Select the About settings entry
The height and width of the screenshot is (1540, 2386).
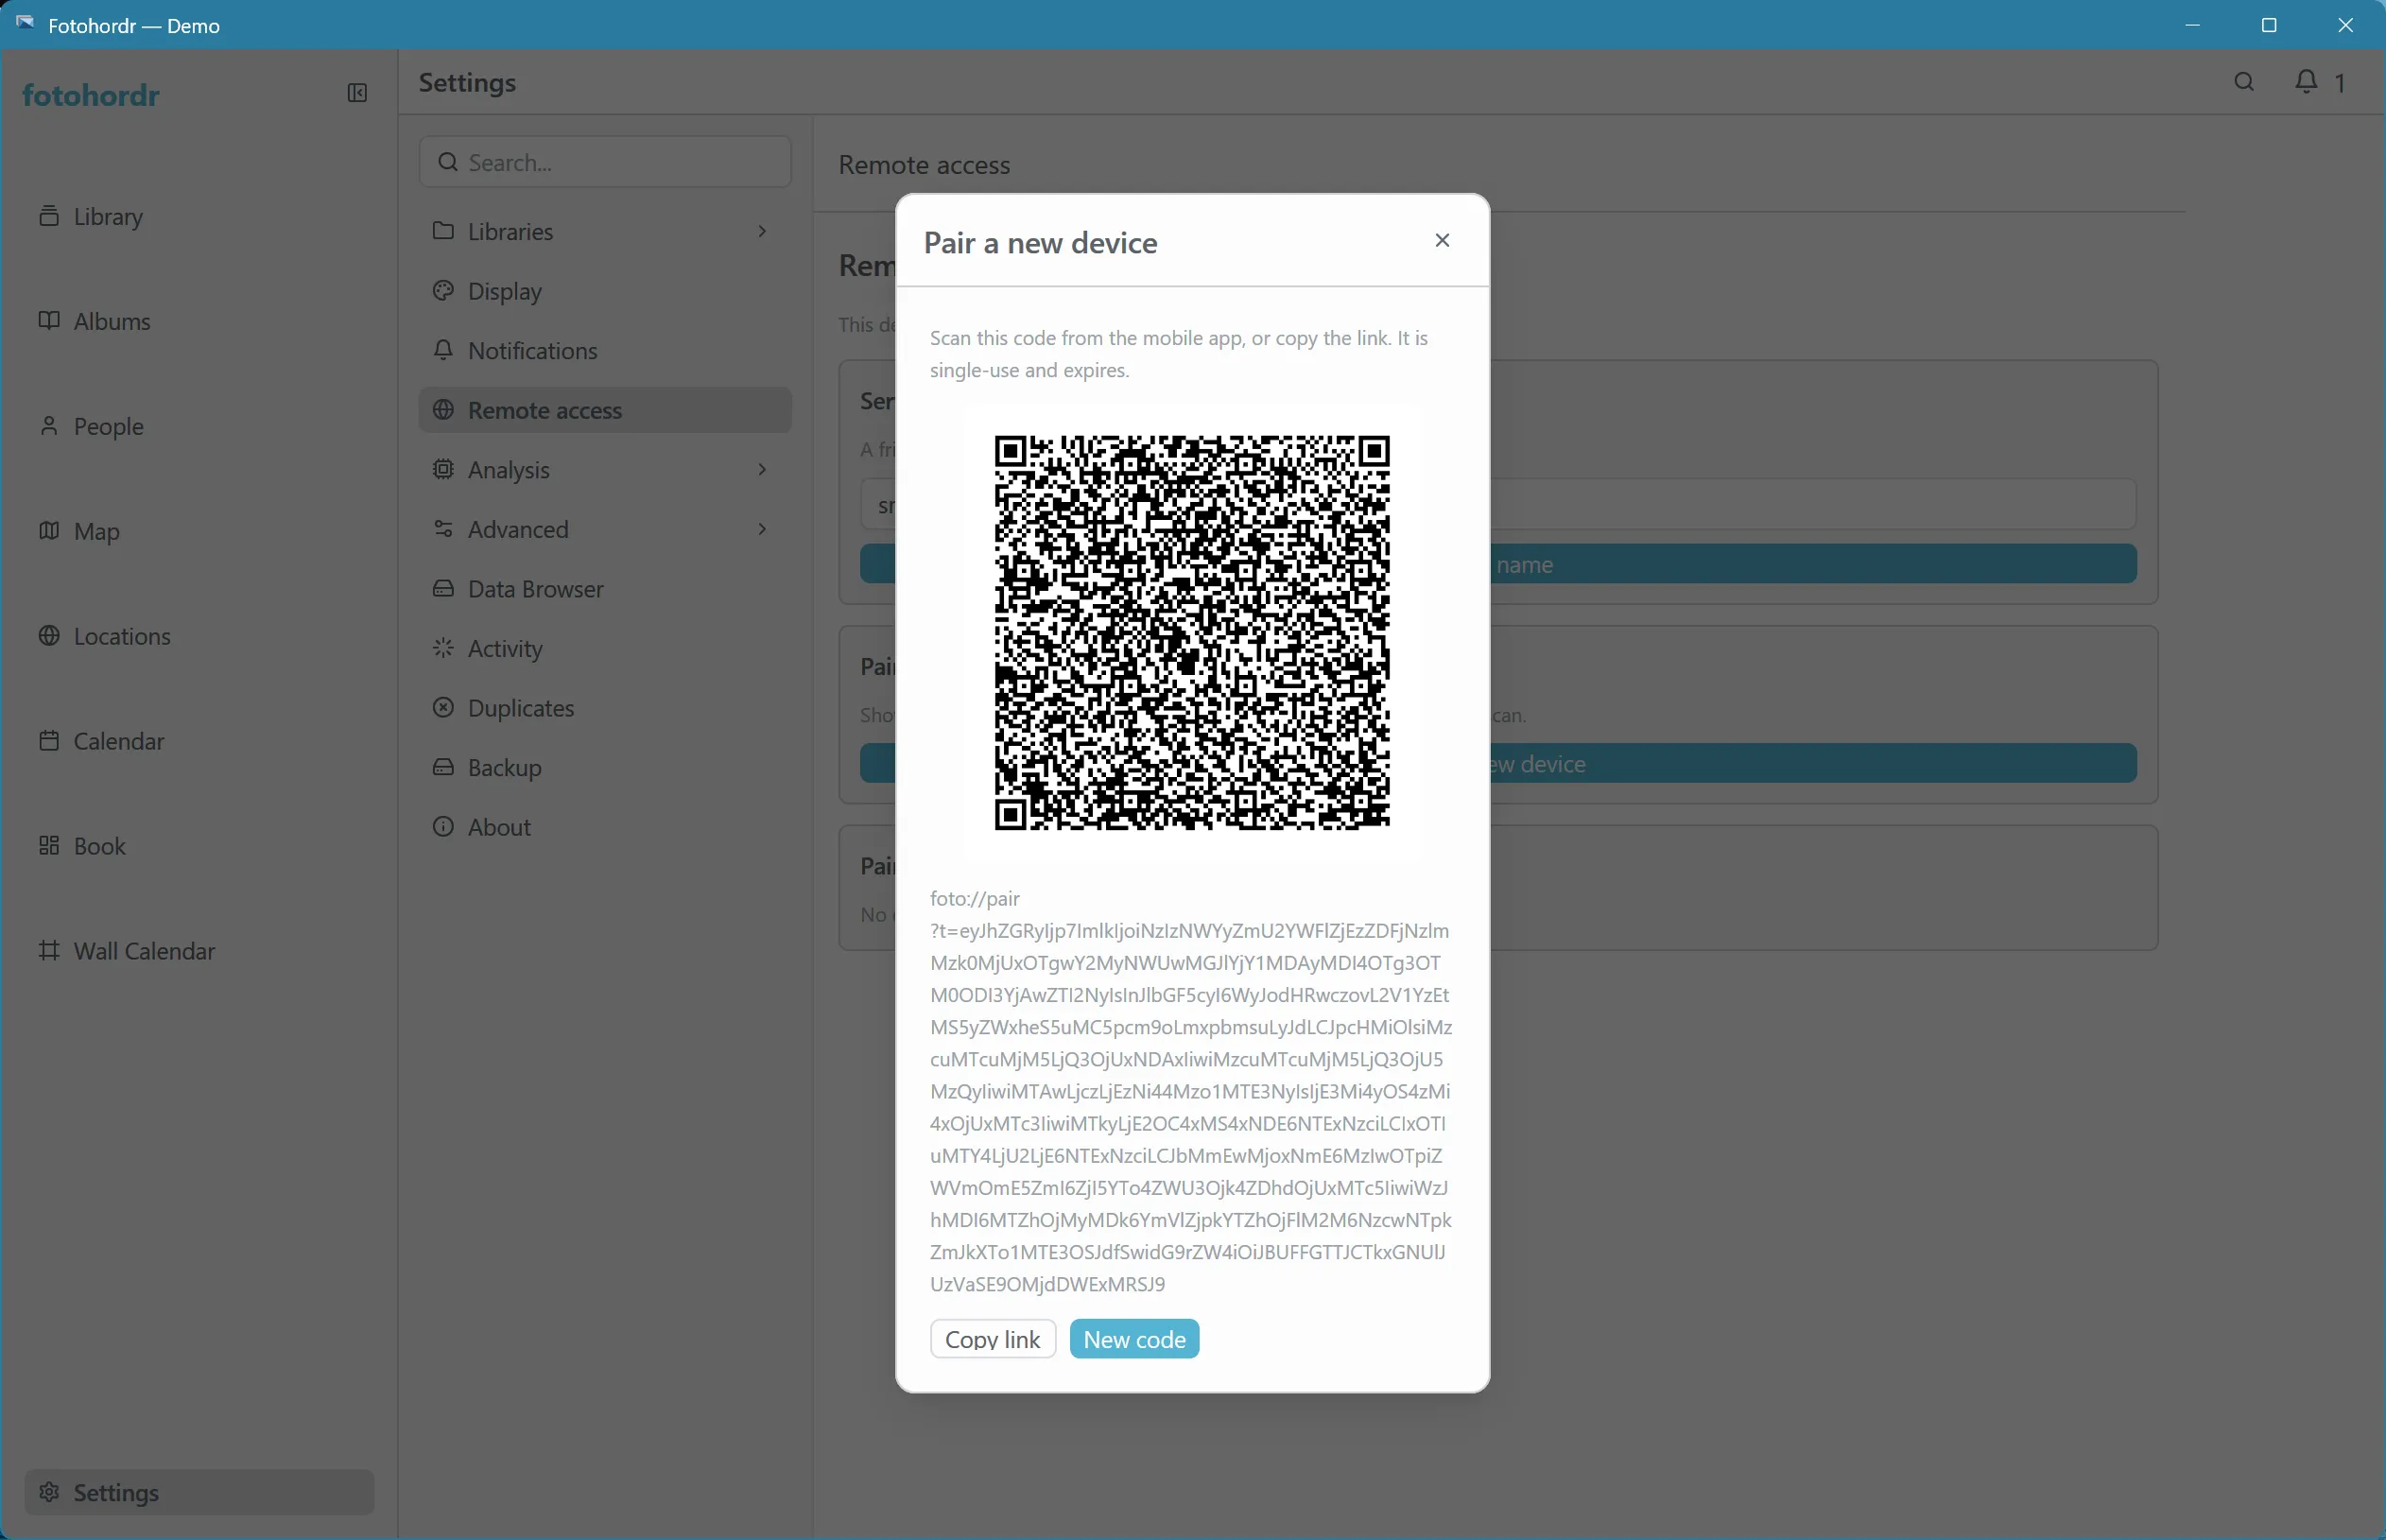click(x=605, y=827)
